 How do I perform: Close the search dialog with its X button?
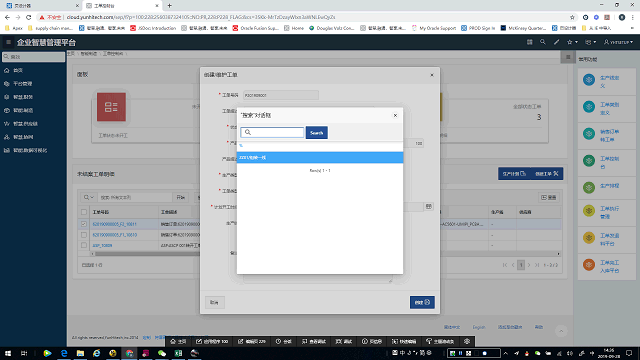tap(395, 116)
